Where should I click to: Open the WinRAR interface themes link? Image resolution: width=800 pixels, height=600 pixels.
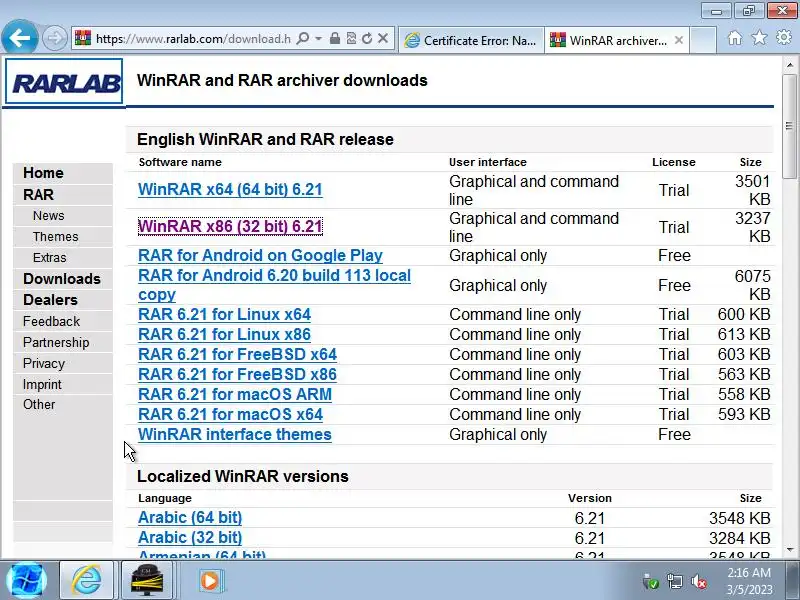pos(235,434)
